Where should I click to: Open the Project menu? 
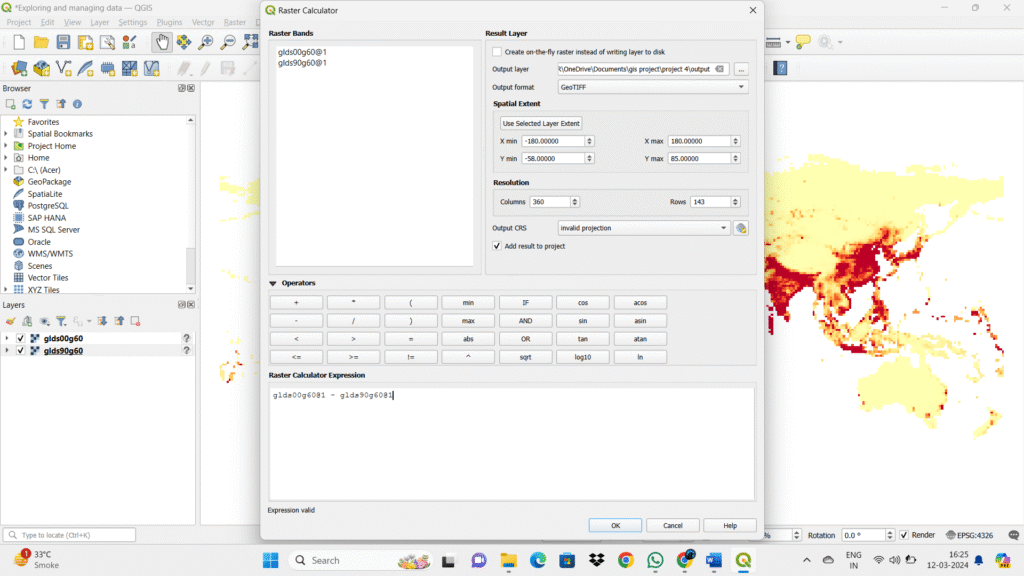(19, 22)
